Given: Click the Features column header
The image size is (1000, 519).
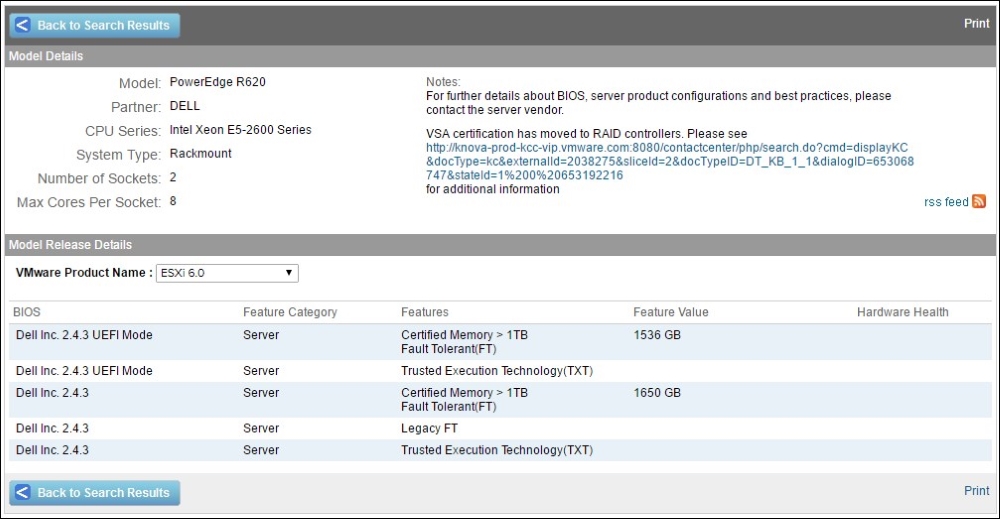Looking at the screenshot, I should (x=425, y=312).
